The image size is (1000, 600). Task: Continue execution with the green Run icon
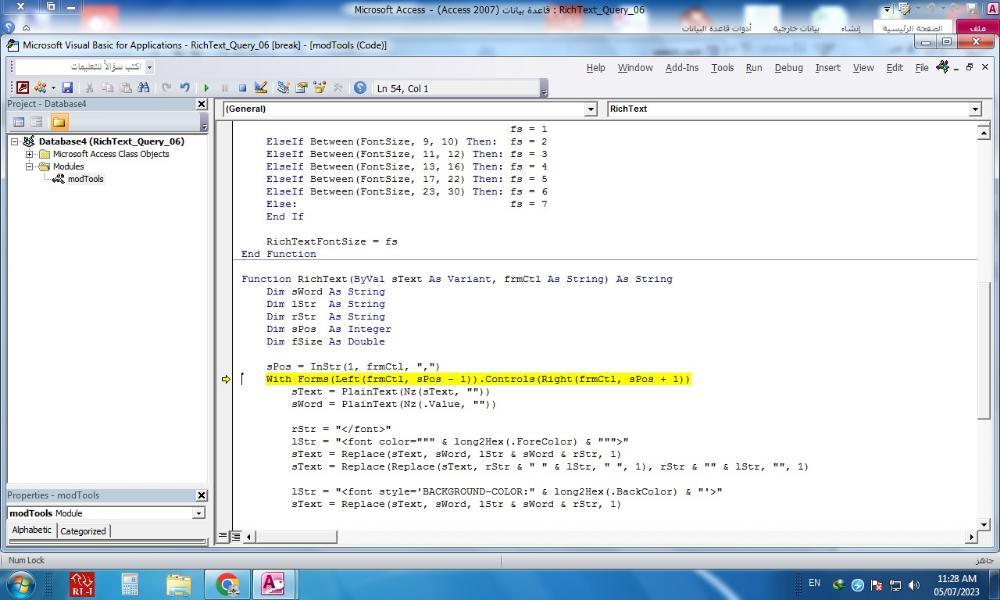pyautogui.click(x=206, y=88)
